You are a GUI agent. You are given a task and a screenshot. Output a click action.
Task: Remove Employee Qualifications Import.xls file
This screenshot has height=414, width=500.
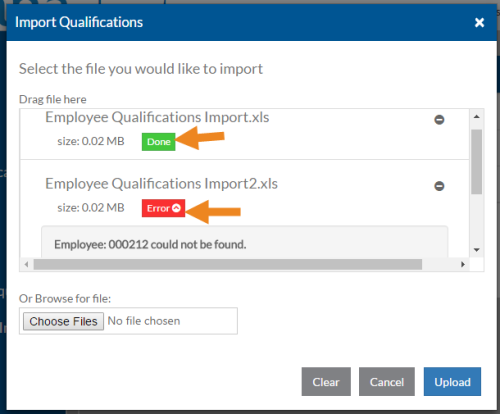(439, 120)
